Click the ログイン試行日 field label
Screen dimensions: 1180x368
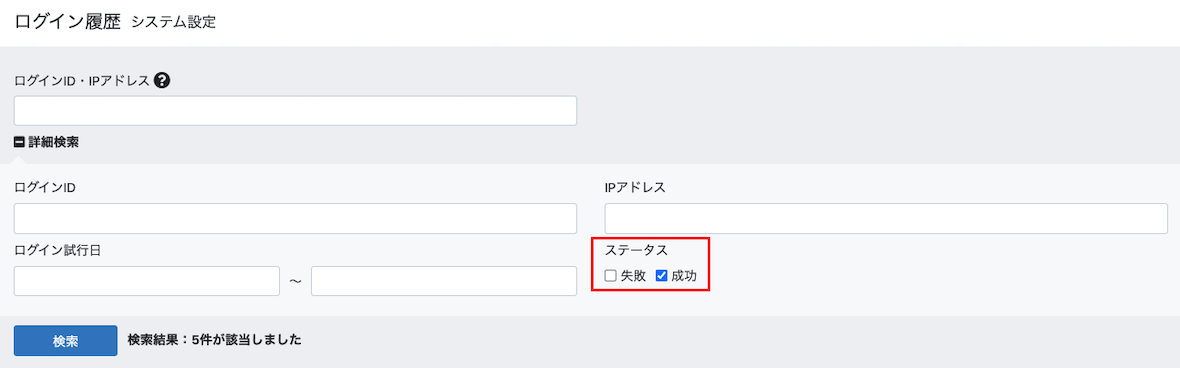tap(58, 251)
